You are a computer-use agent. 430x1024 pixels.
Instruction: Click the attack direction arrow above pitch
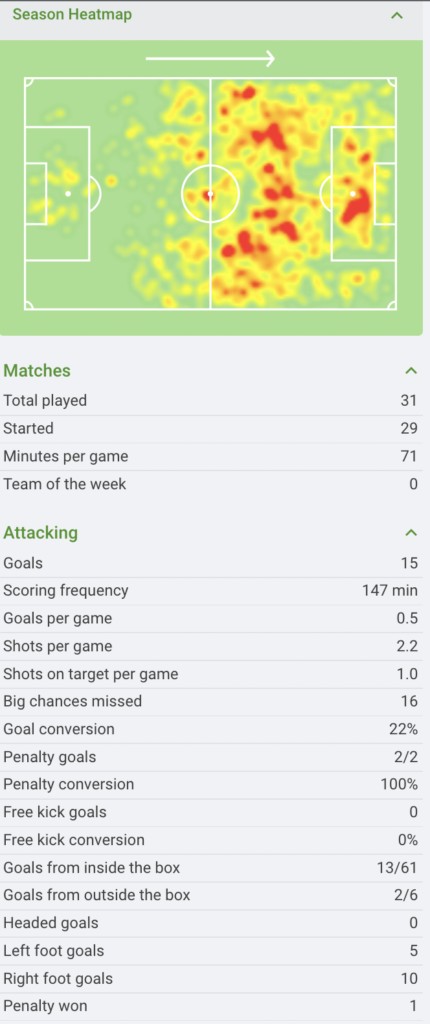click(x=210, y=59)
